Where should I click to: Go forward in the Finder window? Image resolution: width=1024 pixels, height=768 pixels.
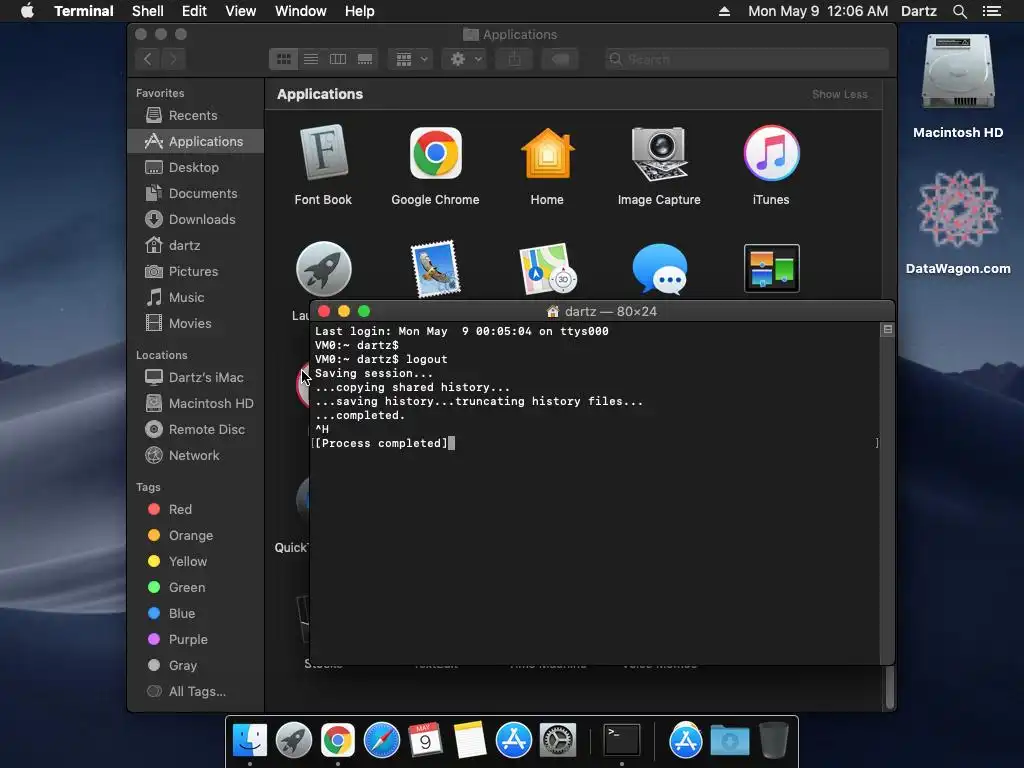174,59
